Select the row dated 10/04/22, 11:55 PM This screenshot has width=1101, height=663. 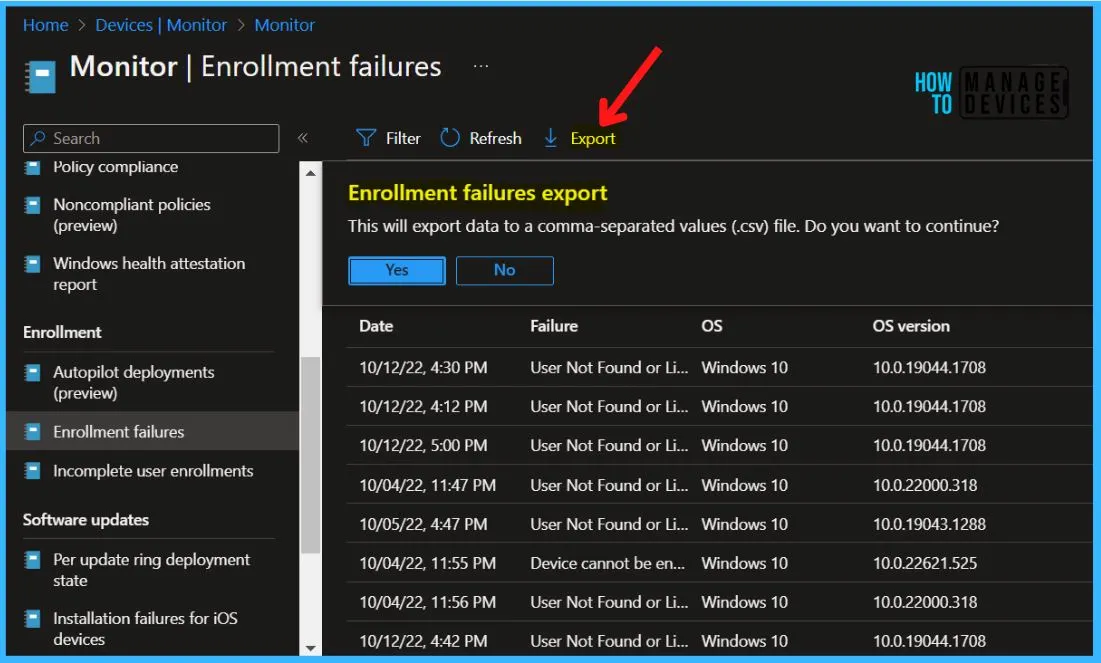click(x=719, y=563)
